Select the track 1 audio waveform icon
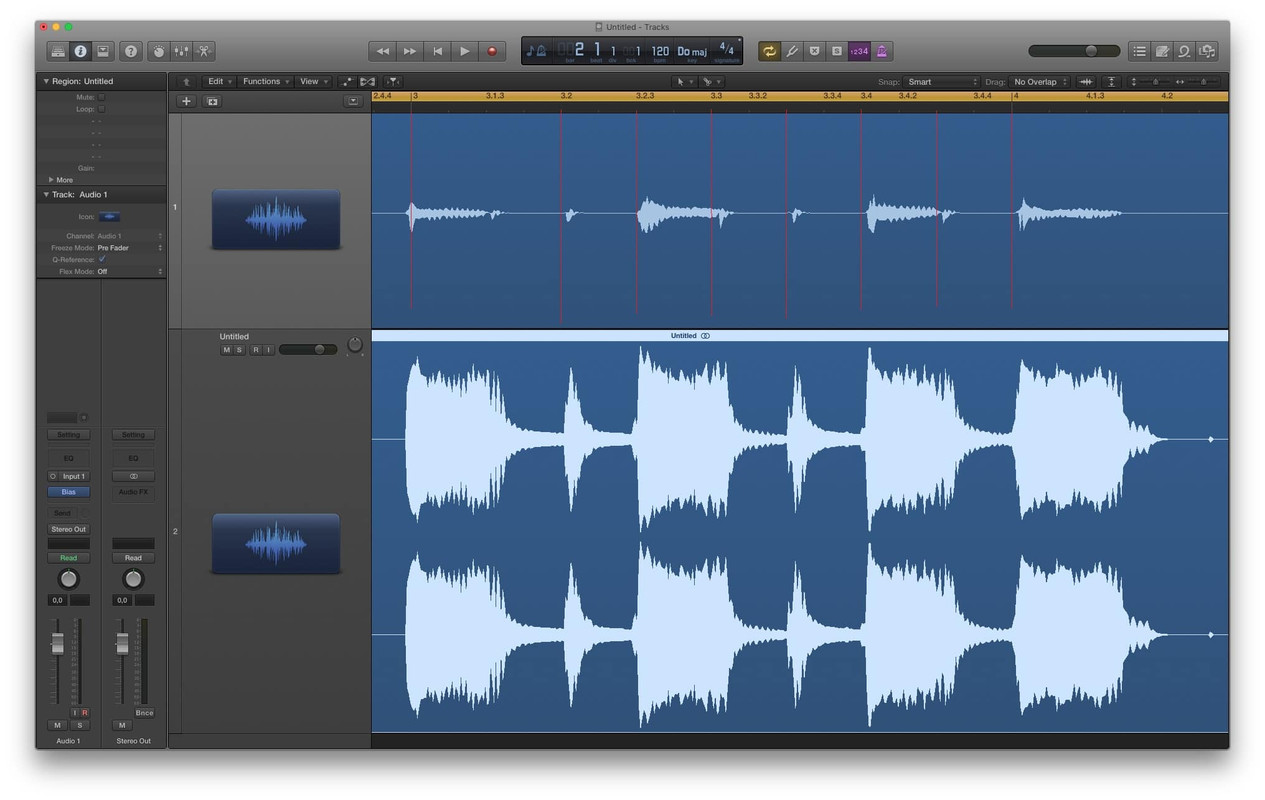Viewport: 1265px width, 800px height. (x=276, y=219)
